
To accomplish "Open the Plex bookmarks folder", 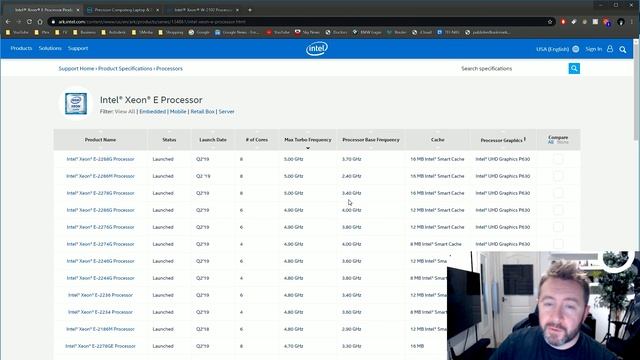I will click(42, 32).
